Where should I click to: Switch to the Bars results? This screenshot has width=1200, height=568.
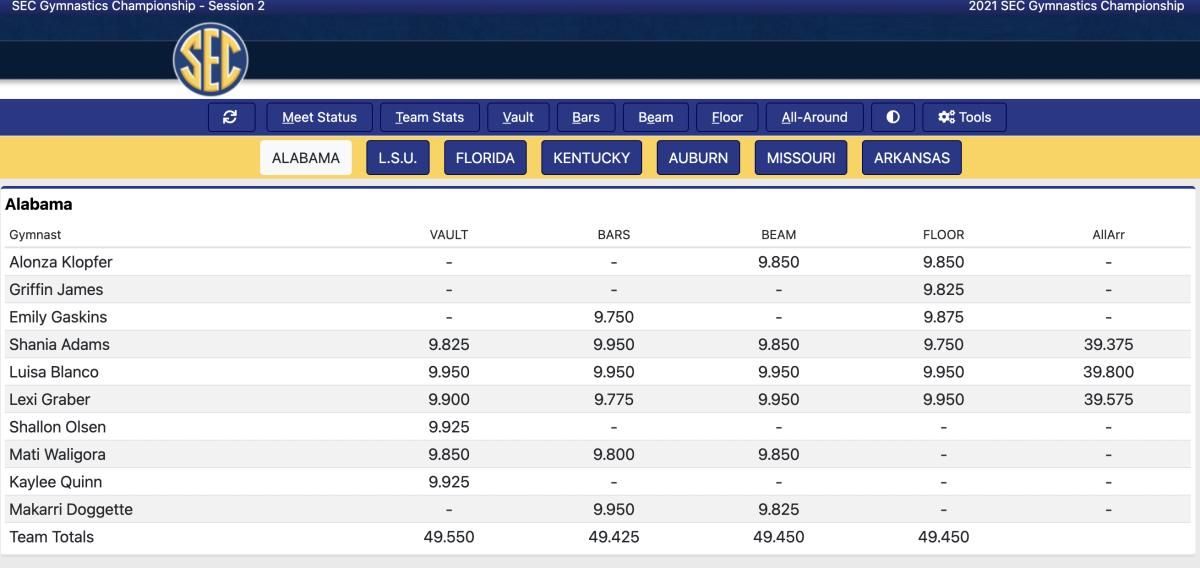[x=586, y=117]
